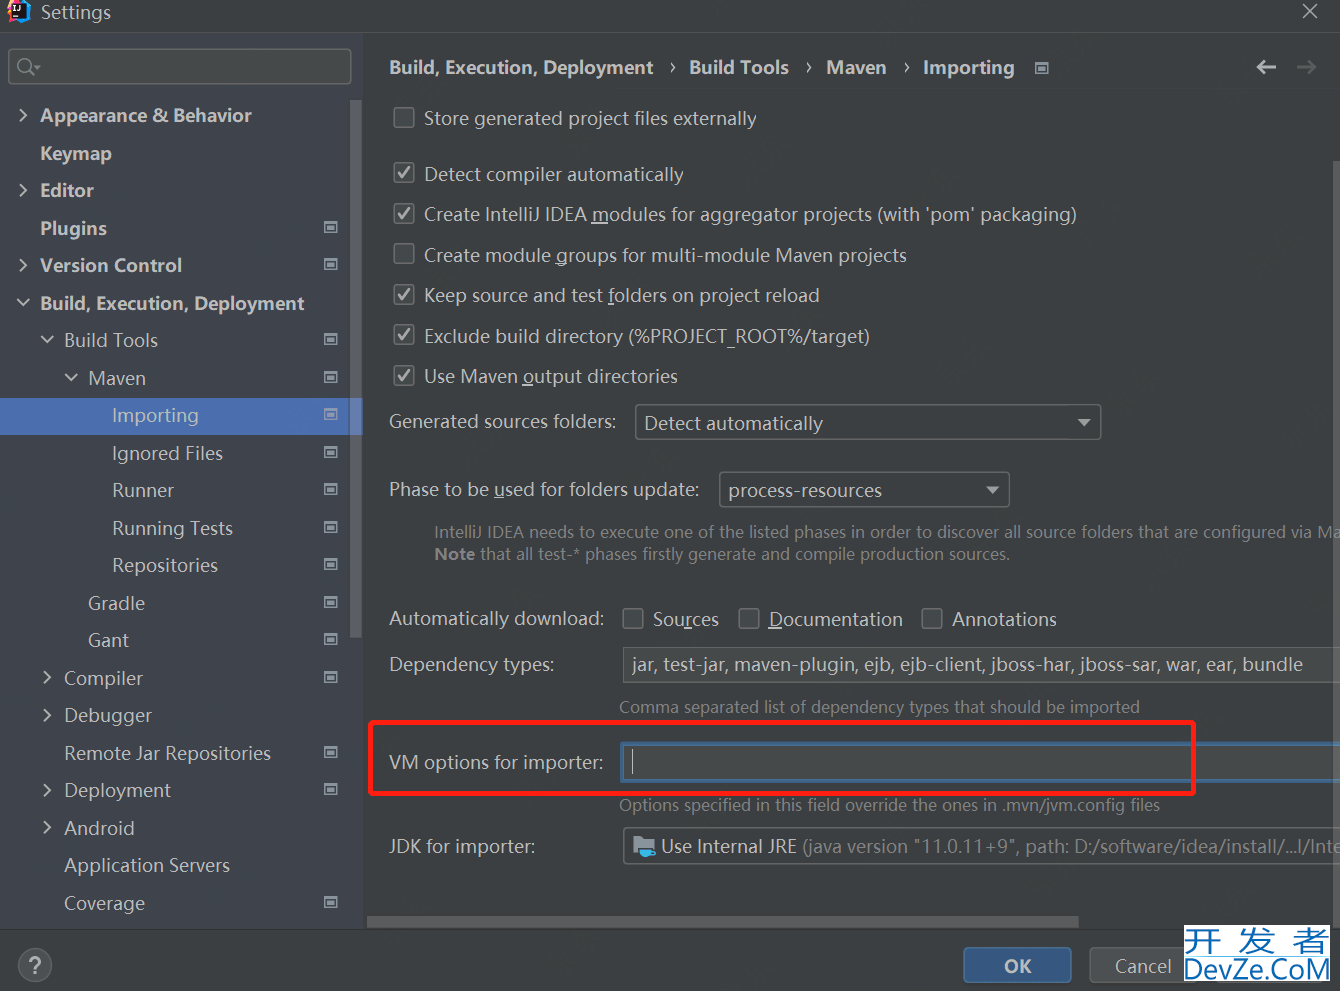The width and height of the screenshot is (1340, 991).
Task: Click Build, Execution, Deployment breadcrumb
Action: coord(521,67)
